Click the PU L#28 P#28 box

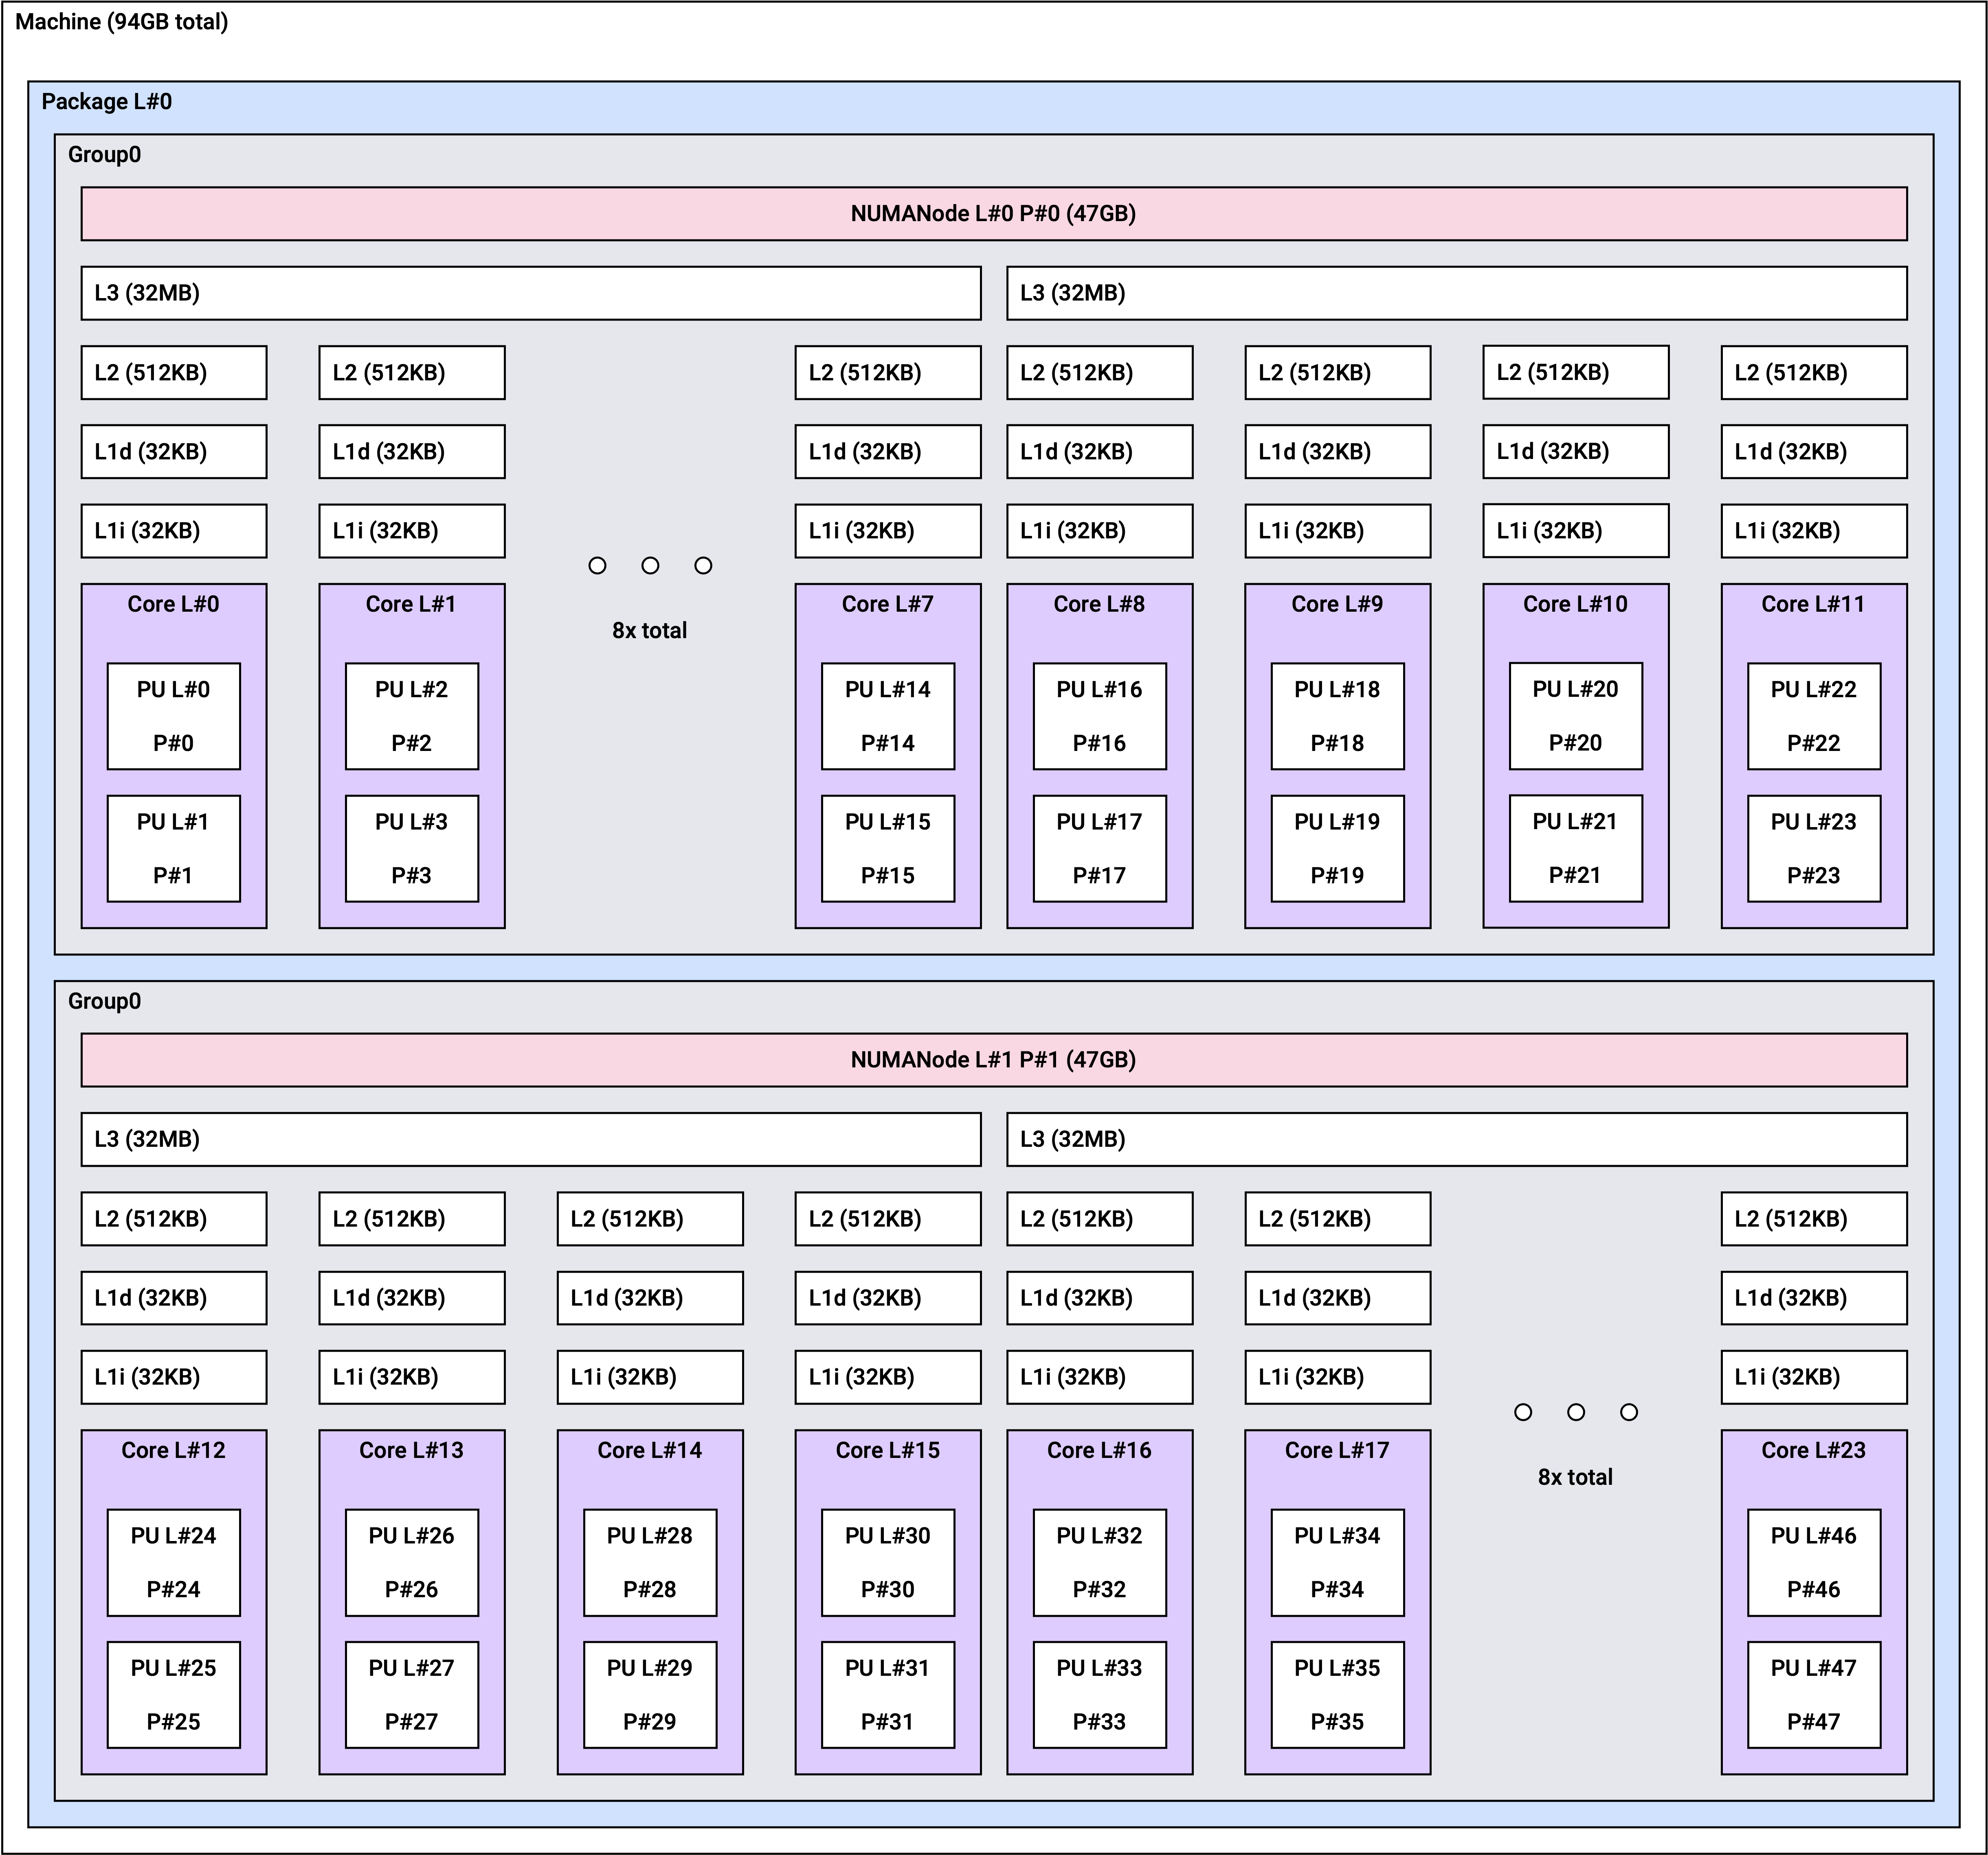(x=650, y=1563)
